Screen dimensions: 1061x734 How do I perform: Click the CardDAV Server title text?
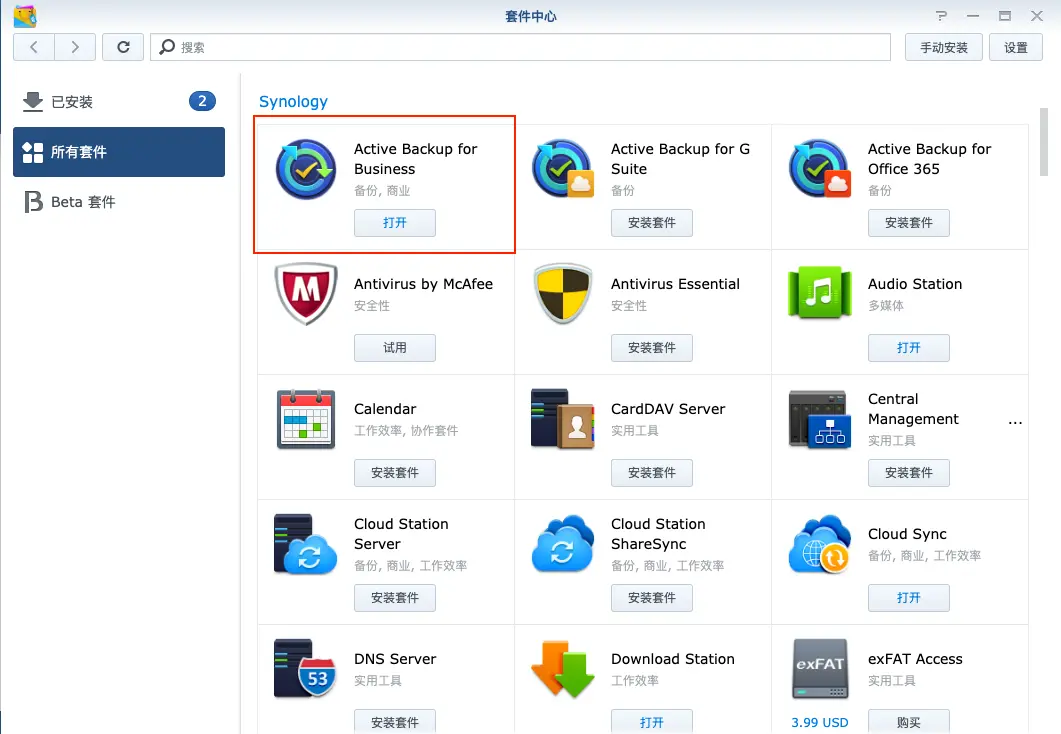pos(668,409)
